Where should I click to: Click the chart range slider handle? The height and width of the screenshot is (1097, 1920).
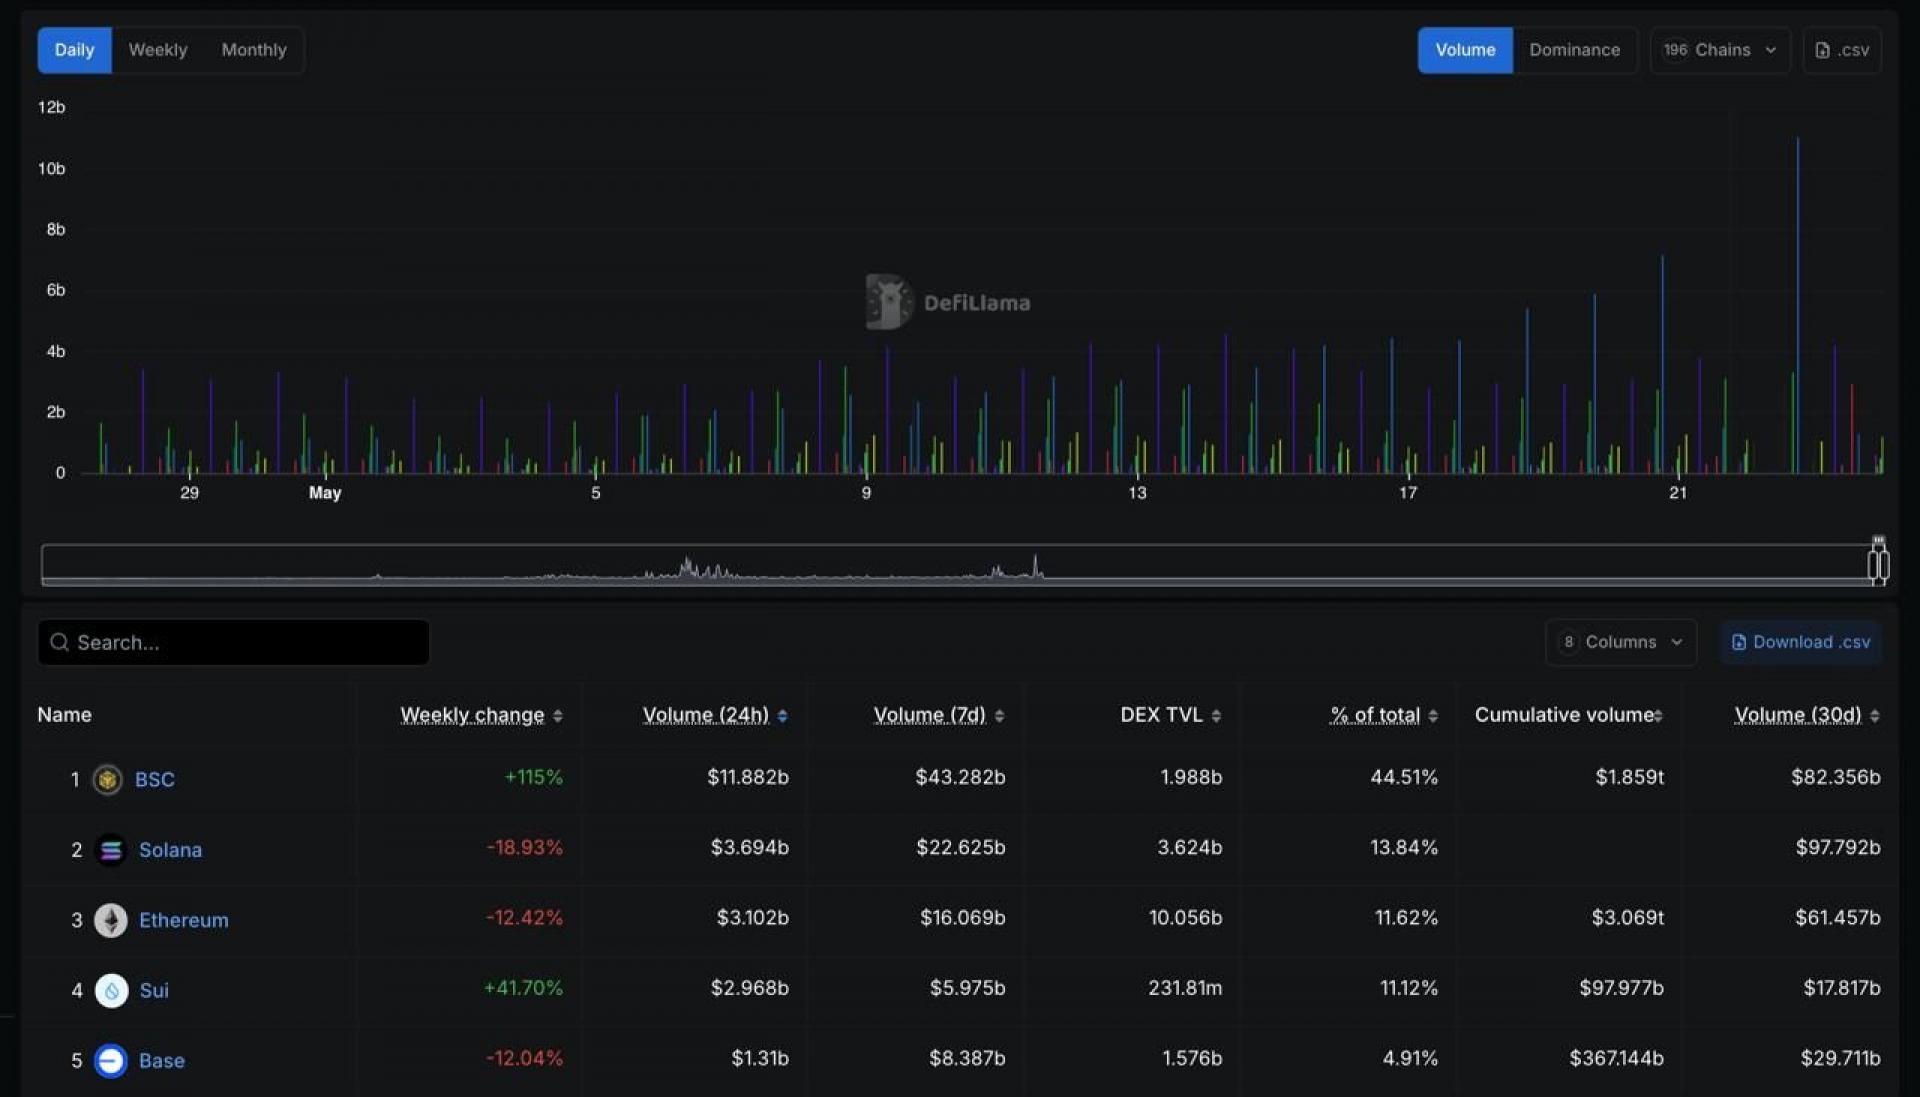point(1878,564)
